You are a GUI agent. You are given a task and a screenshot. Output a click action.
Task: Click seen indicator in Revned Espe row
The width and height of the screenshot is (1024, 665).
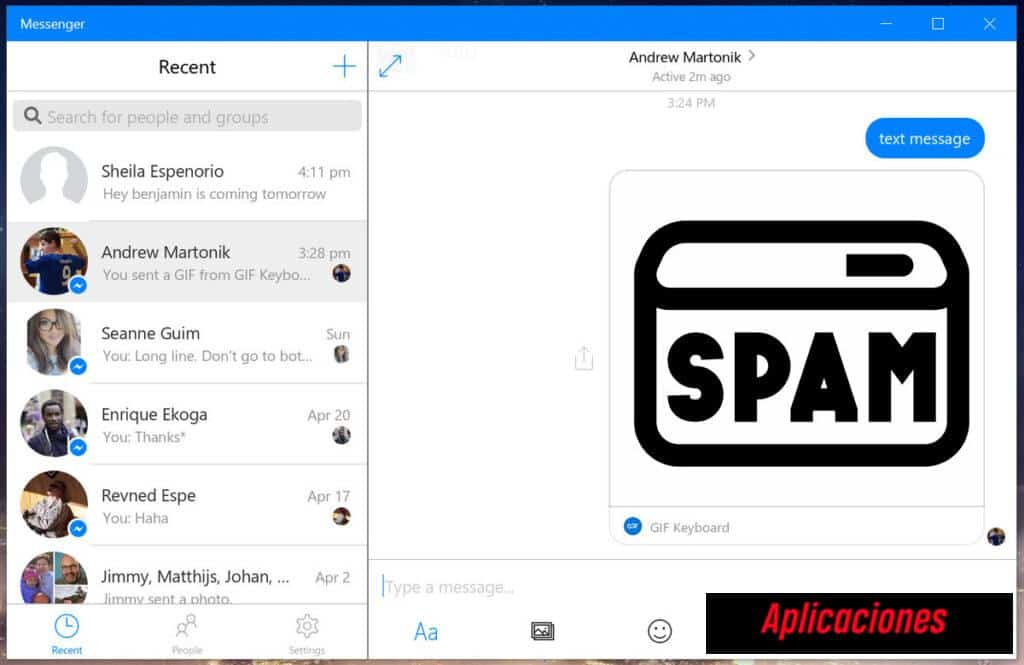(x=341, y=516)
